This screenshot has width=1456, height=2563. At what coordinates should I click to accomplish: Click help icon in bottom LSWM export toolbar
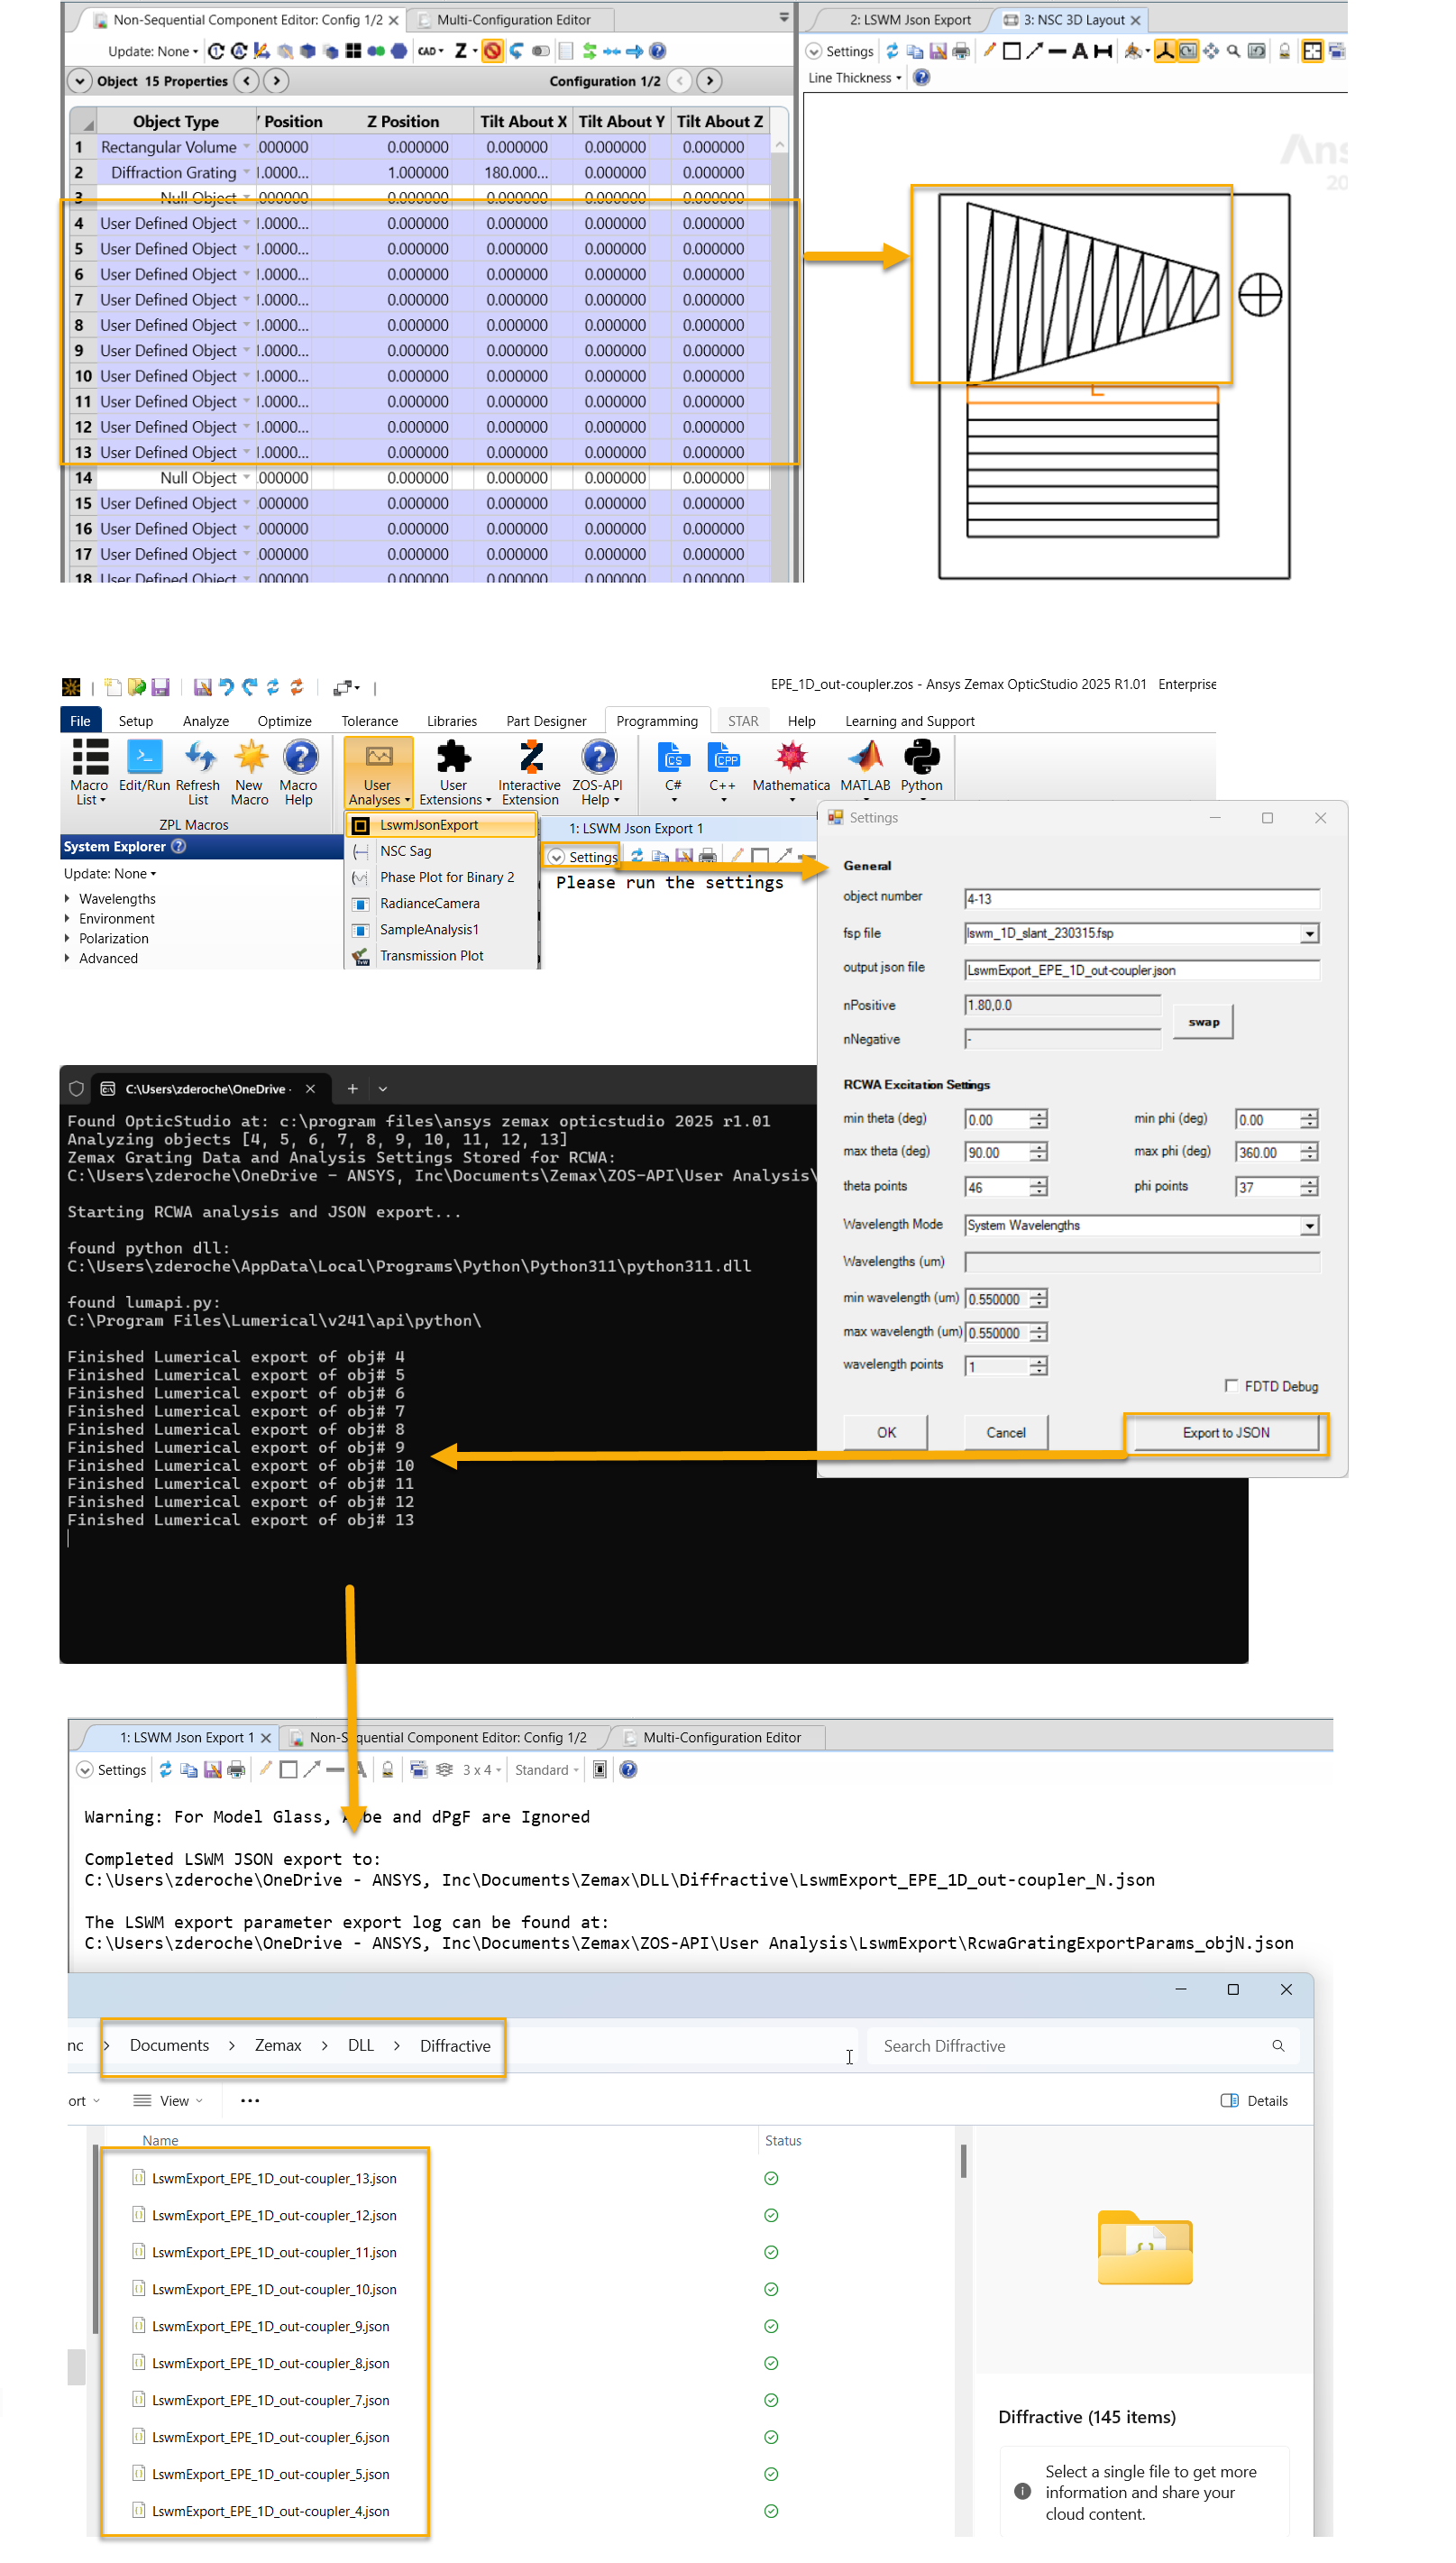point(628,1769)
